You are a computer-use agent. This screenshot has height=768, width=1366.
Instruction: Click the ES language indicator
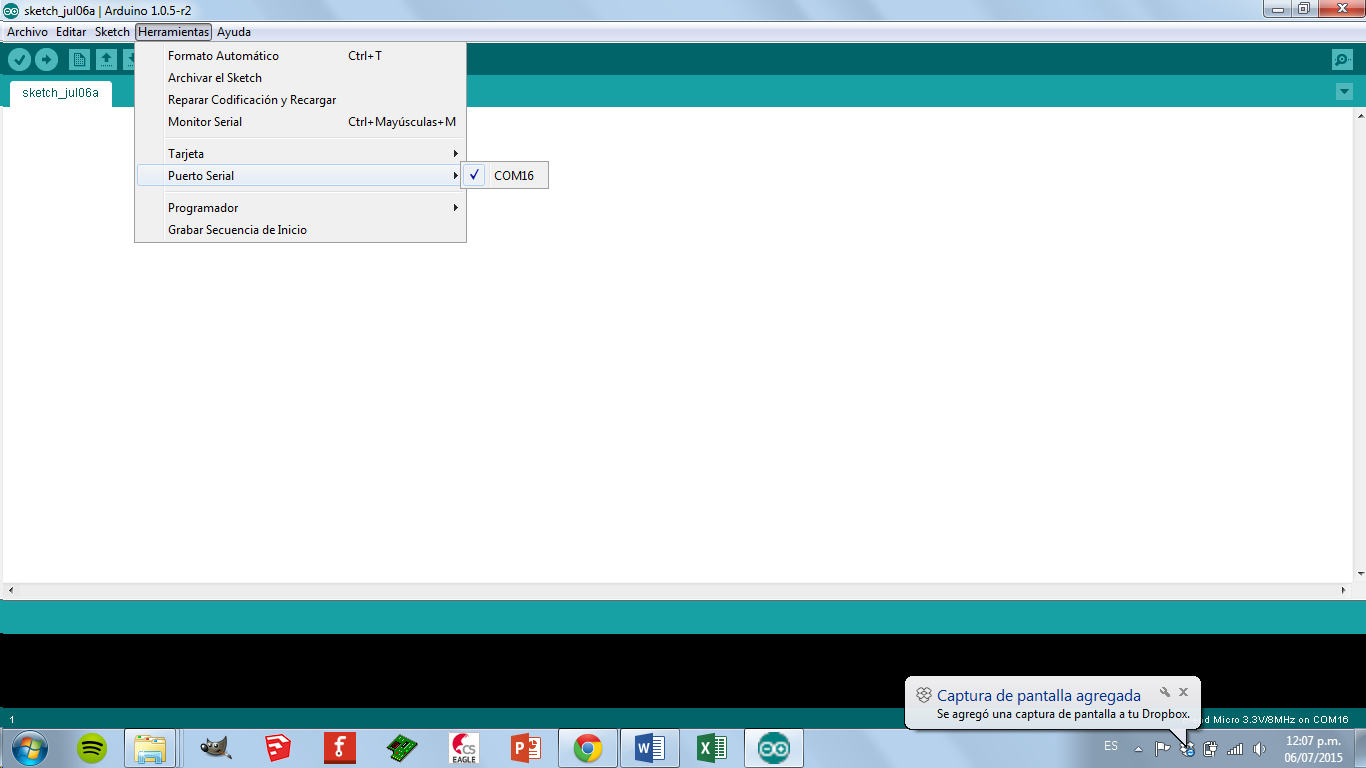(x=1111, y=746)
